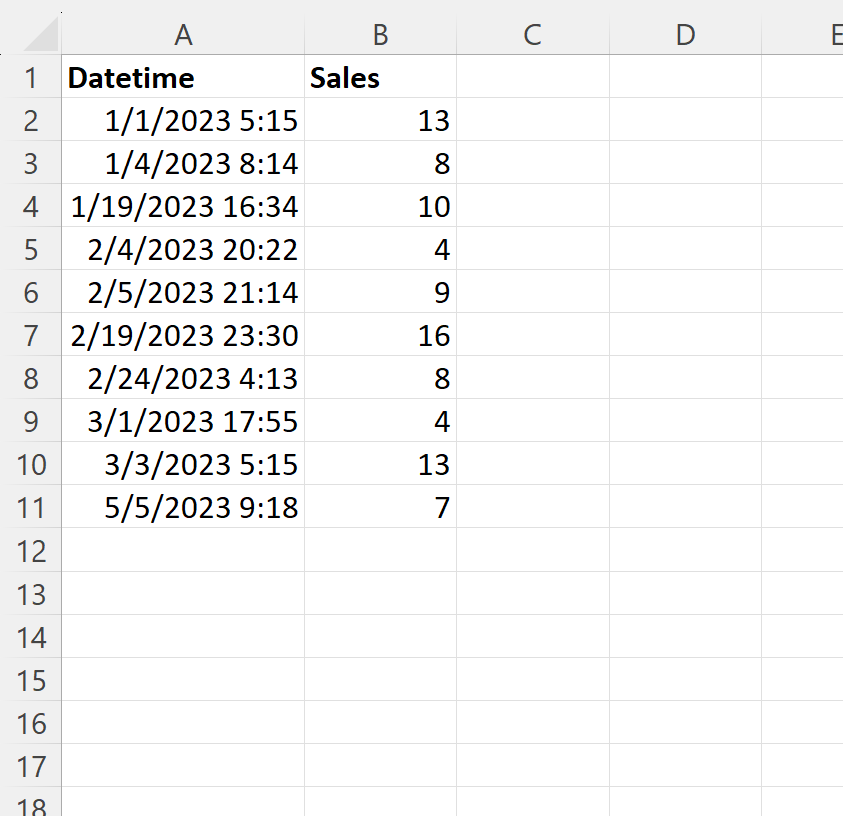Click Sales value 16 in row 7
The height and width of the screenshot is (816, 843).
pyautogui.click(x=380, y=335)
